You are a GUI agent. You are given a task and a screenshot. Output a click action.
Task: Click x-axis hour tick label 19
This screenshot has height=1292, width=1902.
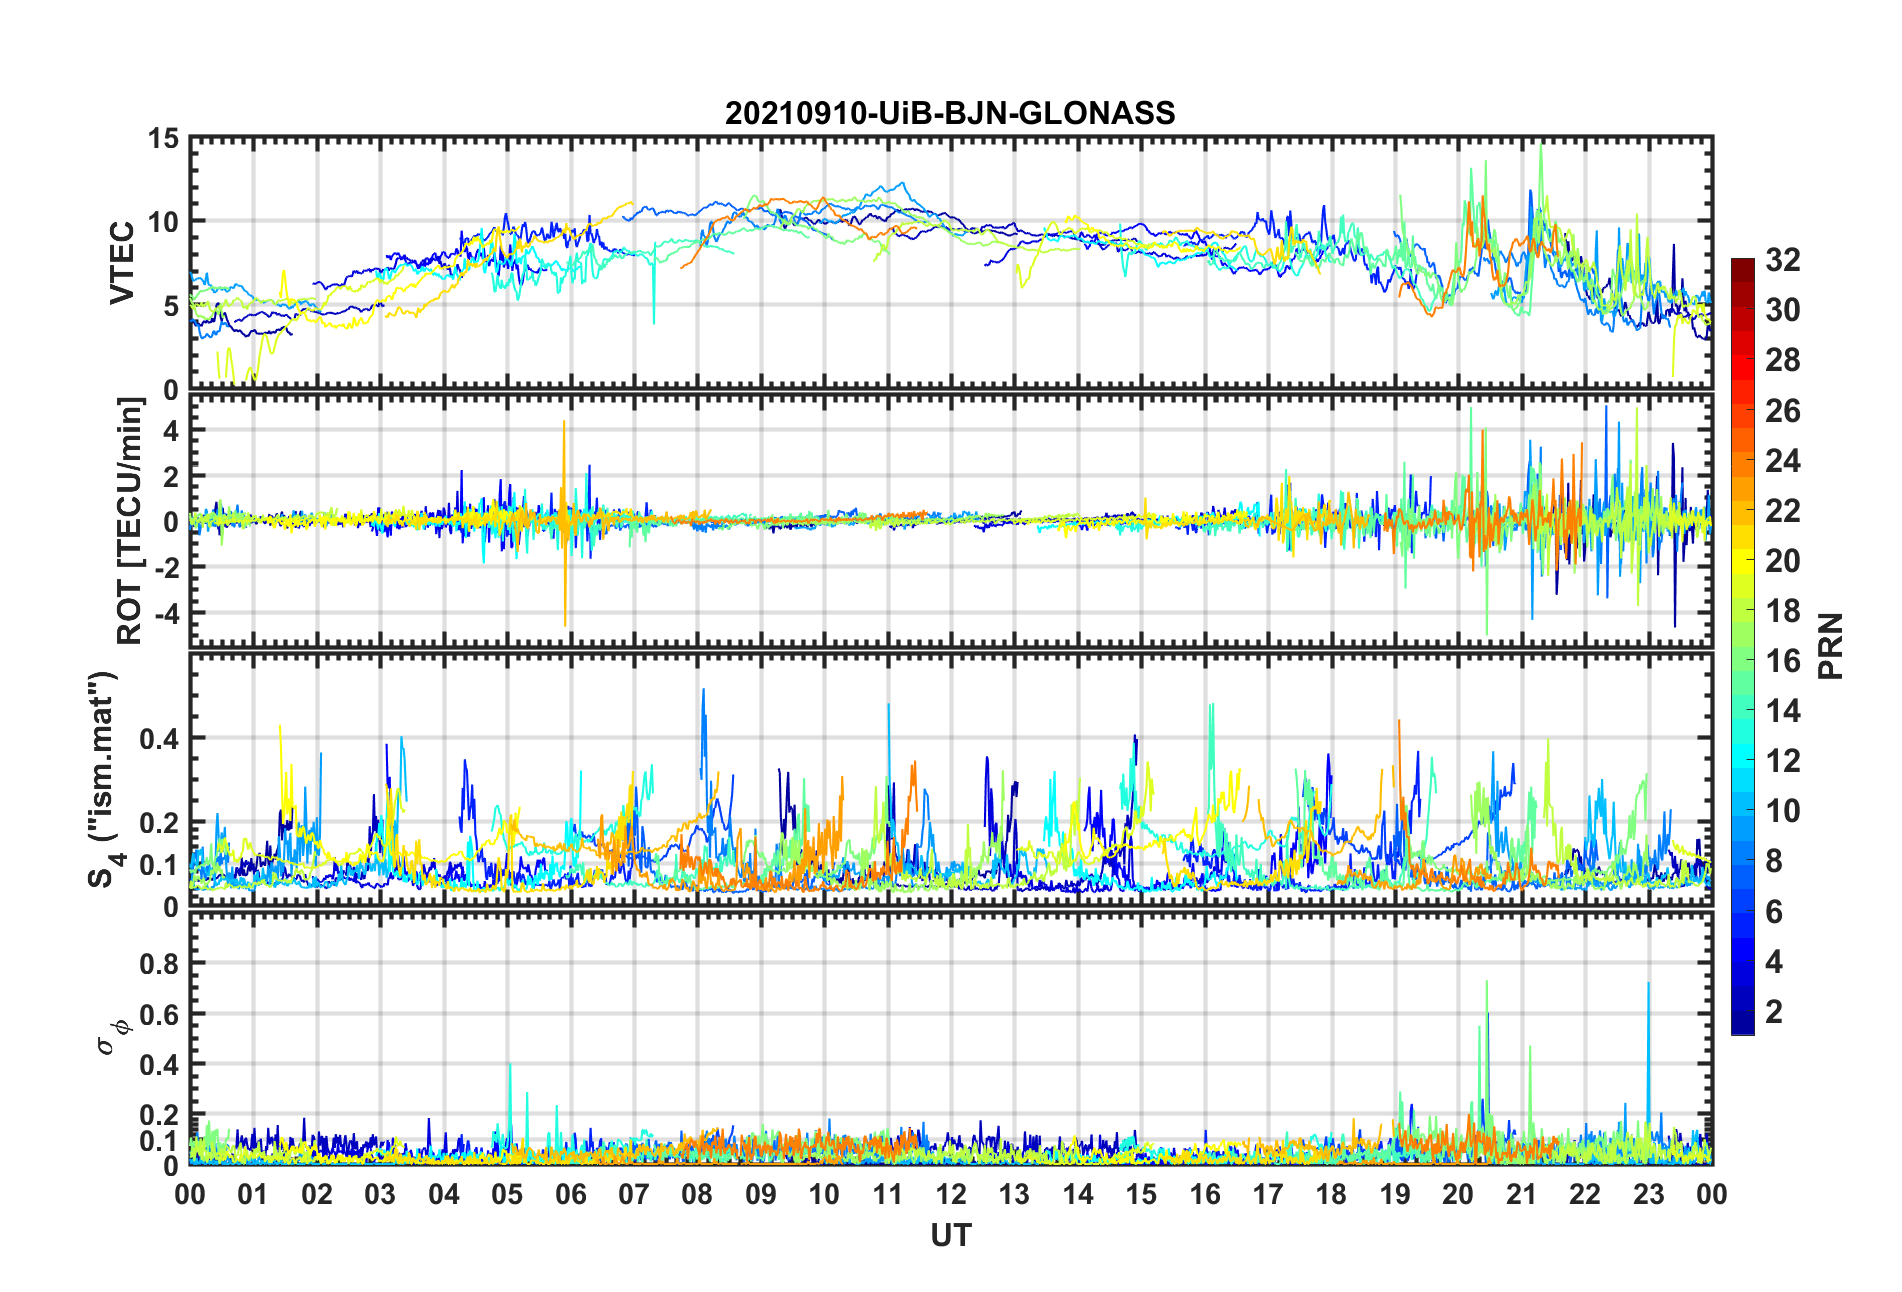1395,1194
